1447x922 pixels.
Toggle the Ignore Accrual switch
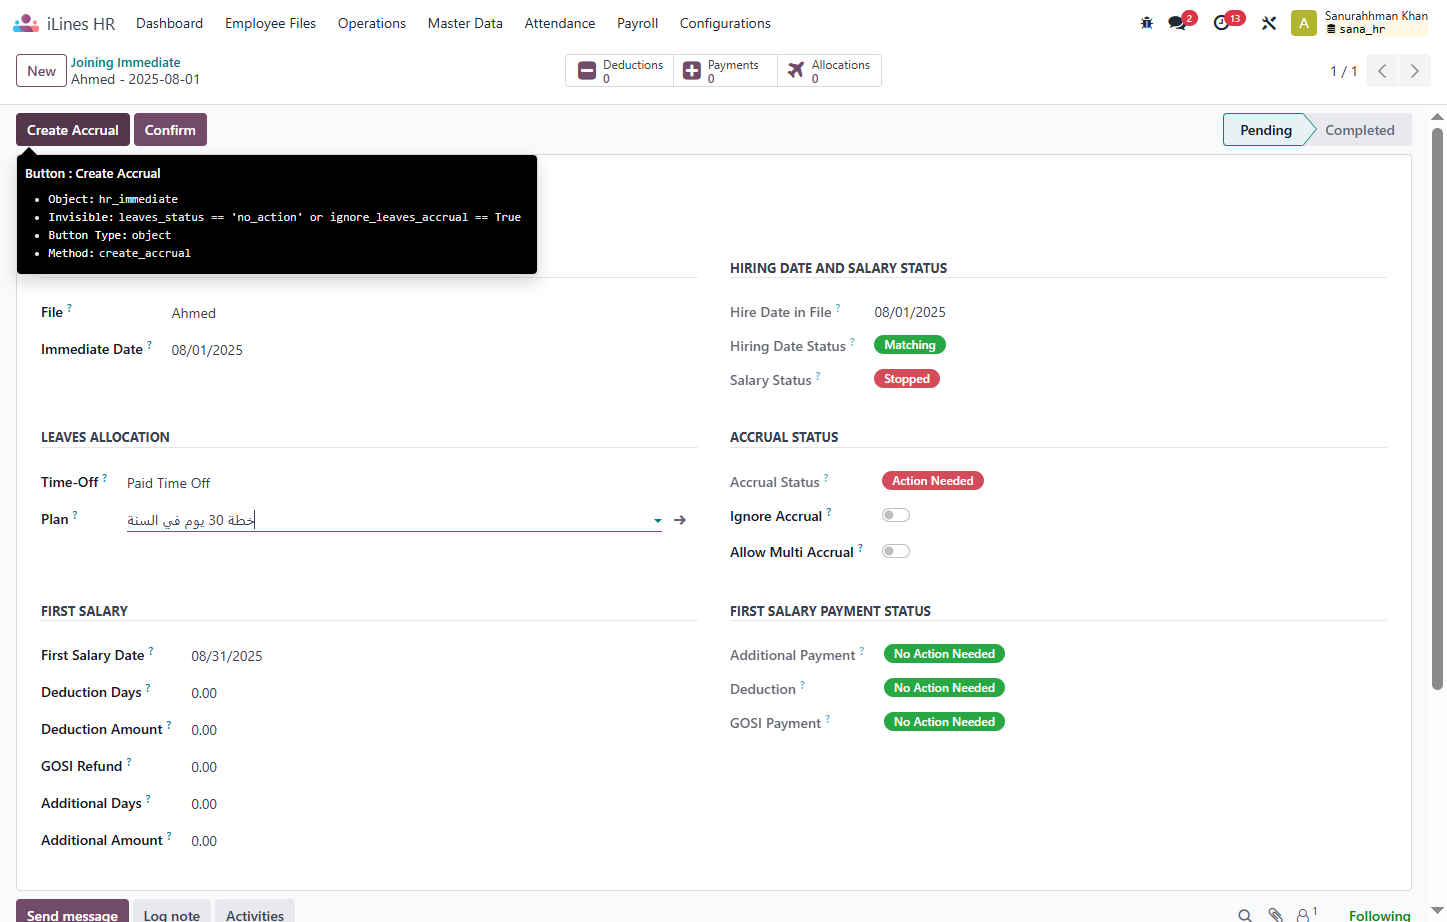point(896,515)
